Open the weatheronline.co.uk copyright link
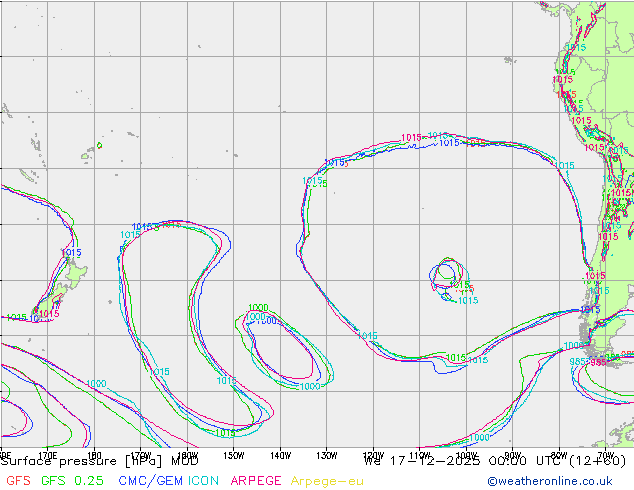 (x=550, y=482)
